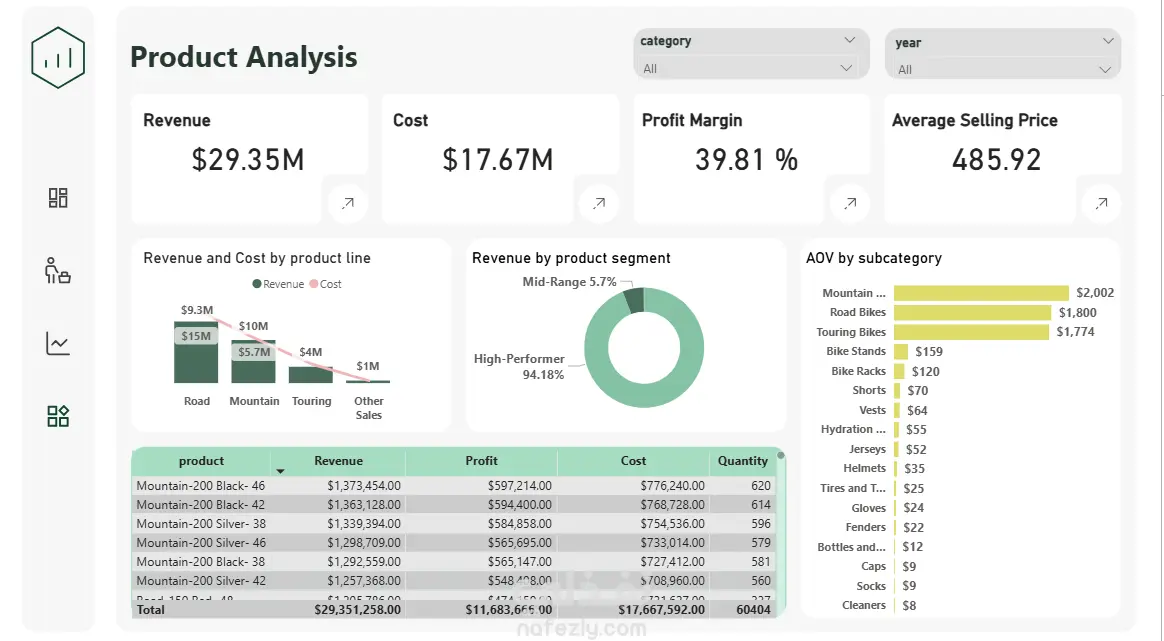
Task: Click the arrow icon on Cost card
Action: coord(599,203)
